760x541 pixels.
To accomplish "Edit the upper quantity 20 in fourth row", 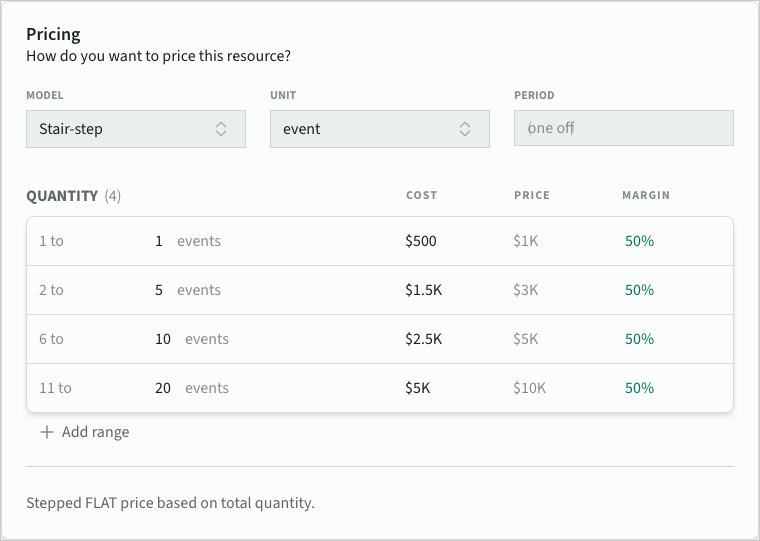I will click(x=163, y=388).
